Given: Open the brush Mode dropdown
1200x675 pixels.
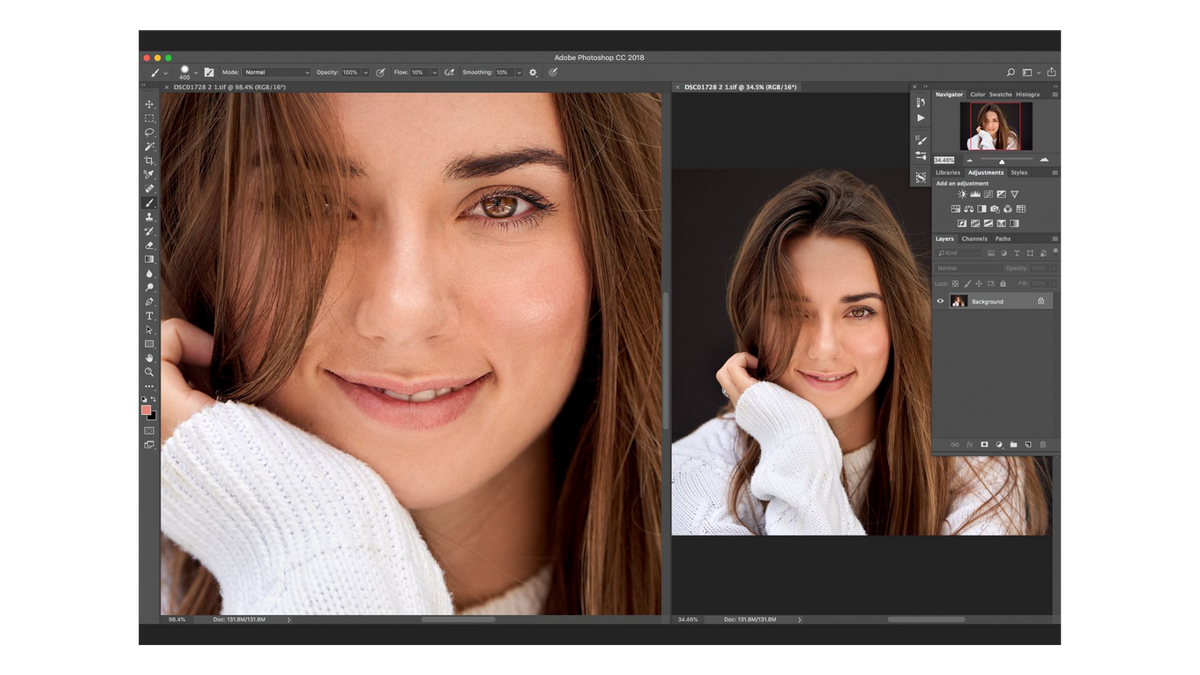Looking at the screenshot, I should click(275, 72).
